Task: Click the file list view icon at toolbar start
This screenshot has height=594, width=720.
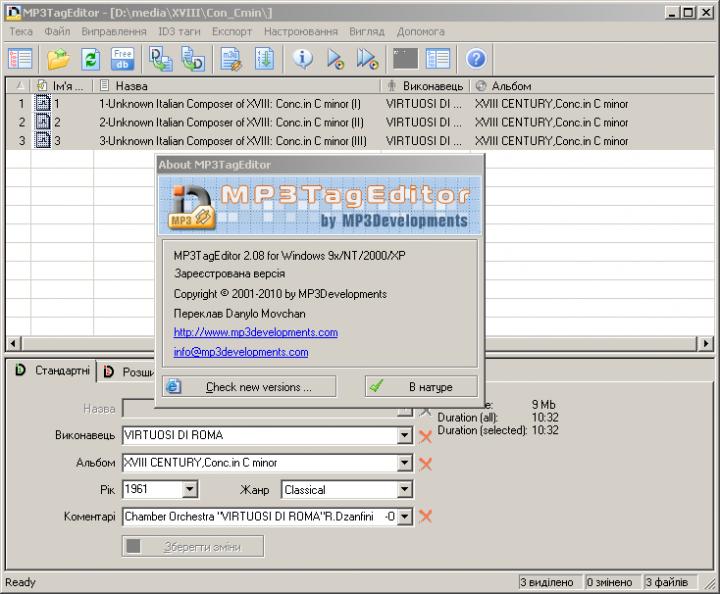Action: [x=20, y=59]
